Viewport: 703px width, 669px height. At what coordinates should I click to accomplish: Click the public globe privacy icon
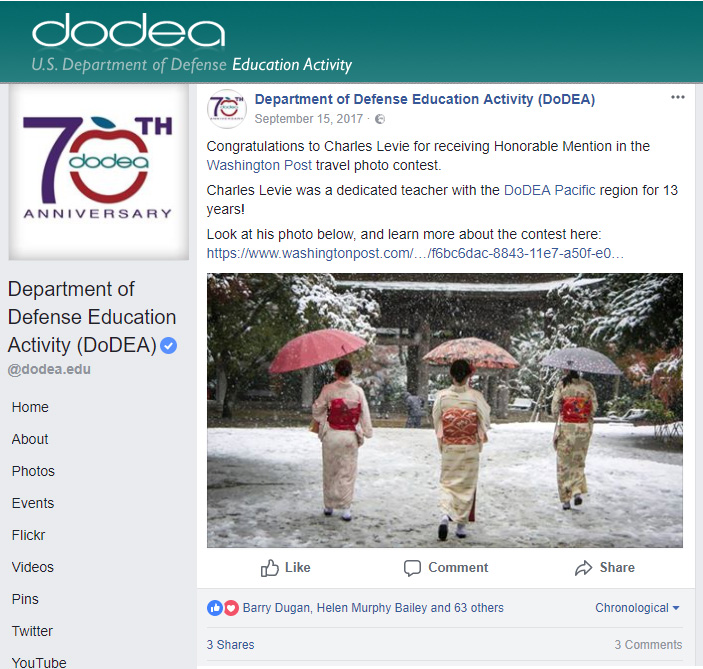380,119
